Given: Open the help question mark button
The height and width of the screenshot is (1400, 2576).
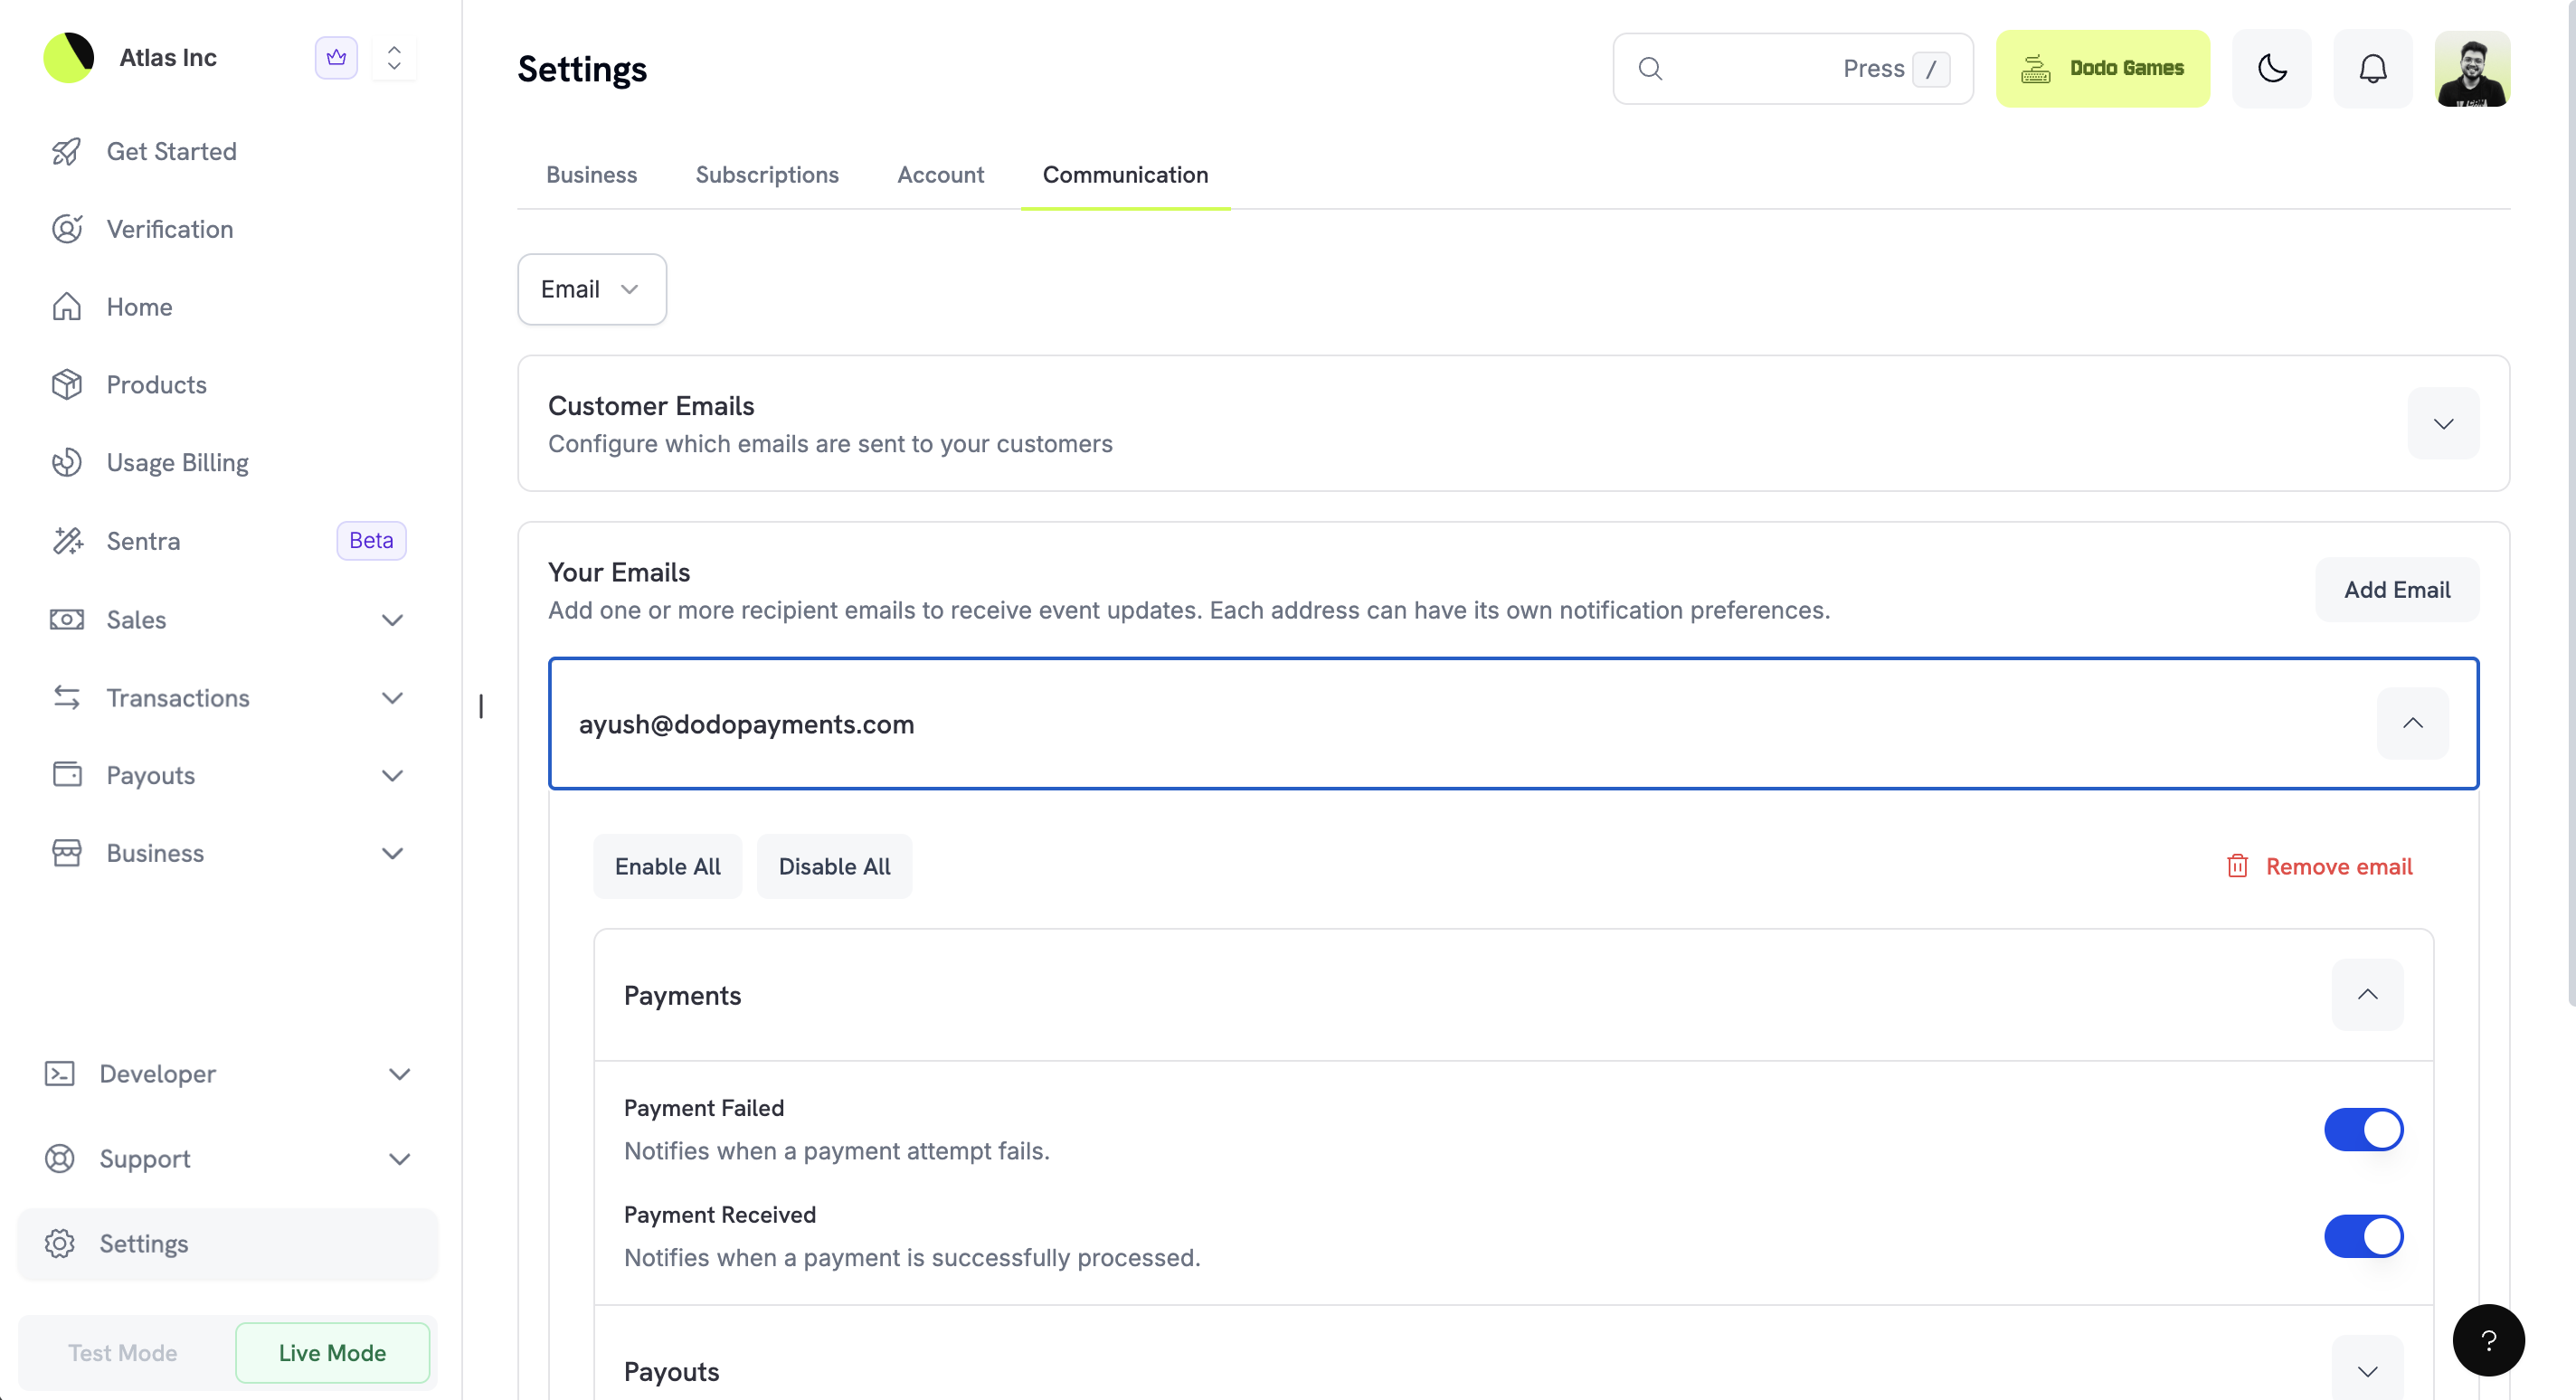Looking at the screenshot, I should [2487, 1340].
